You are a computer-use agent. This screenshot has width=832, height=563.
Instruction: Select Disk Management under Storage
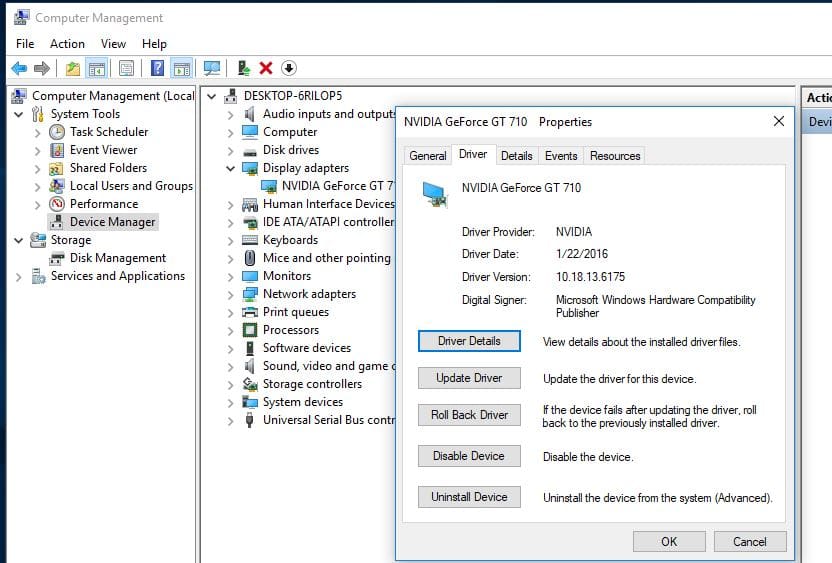(x=118, y=258)
